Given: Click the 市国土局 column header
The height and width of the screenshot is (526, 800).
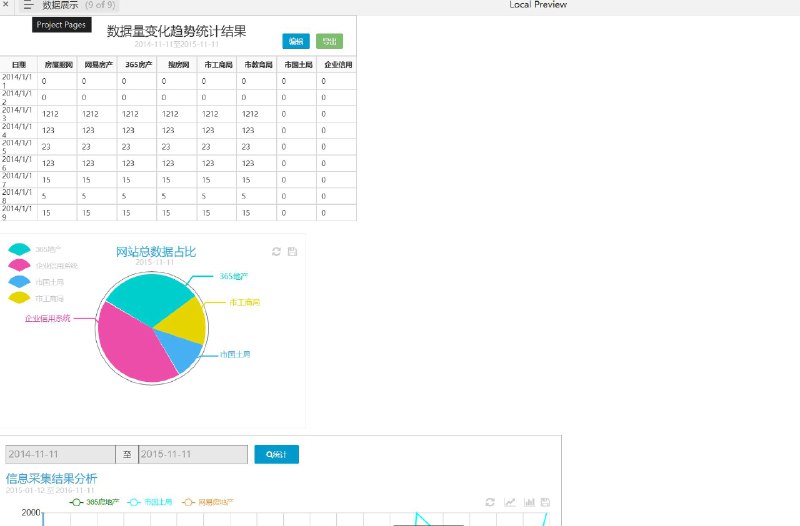Looking at the screenshot, I should coord(298,65).
